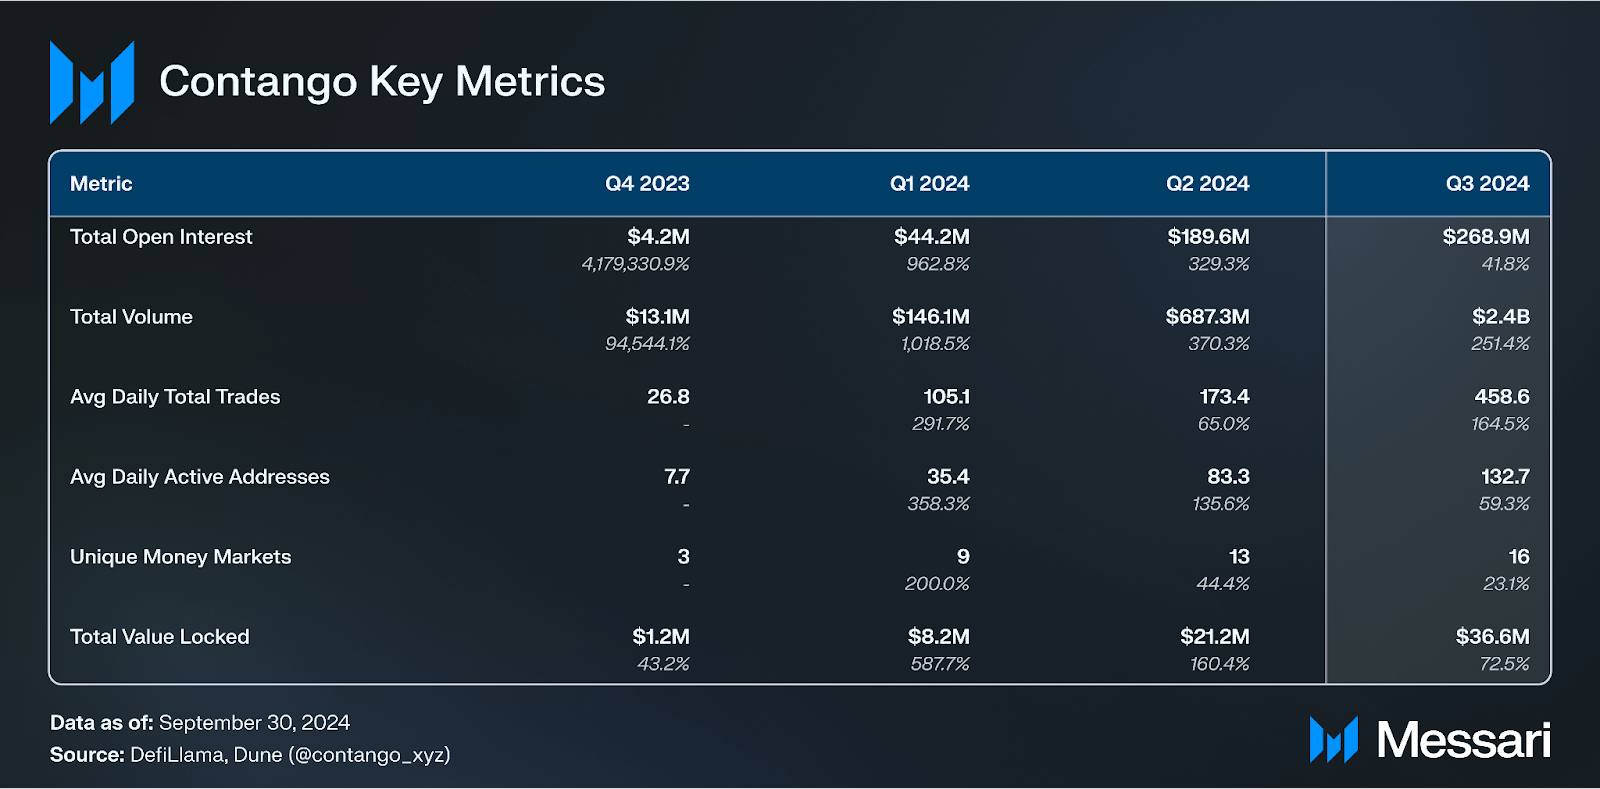
Task: Select the '72.5%' change value
Action: [1505, 664]
